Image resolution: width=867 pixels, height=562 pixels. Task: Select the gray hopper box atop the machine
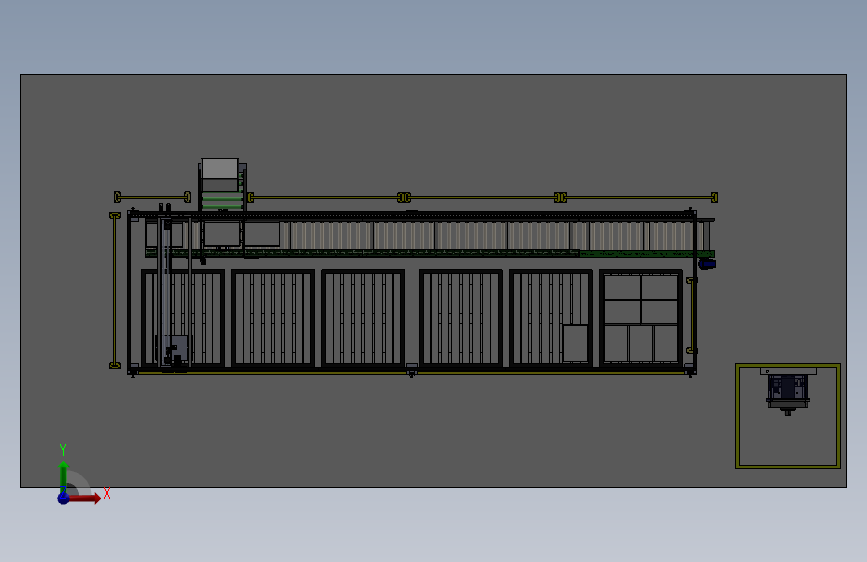(x=220, y=169)
